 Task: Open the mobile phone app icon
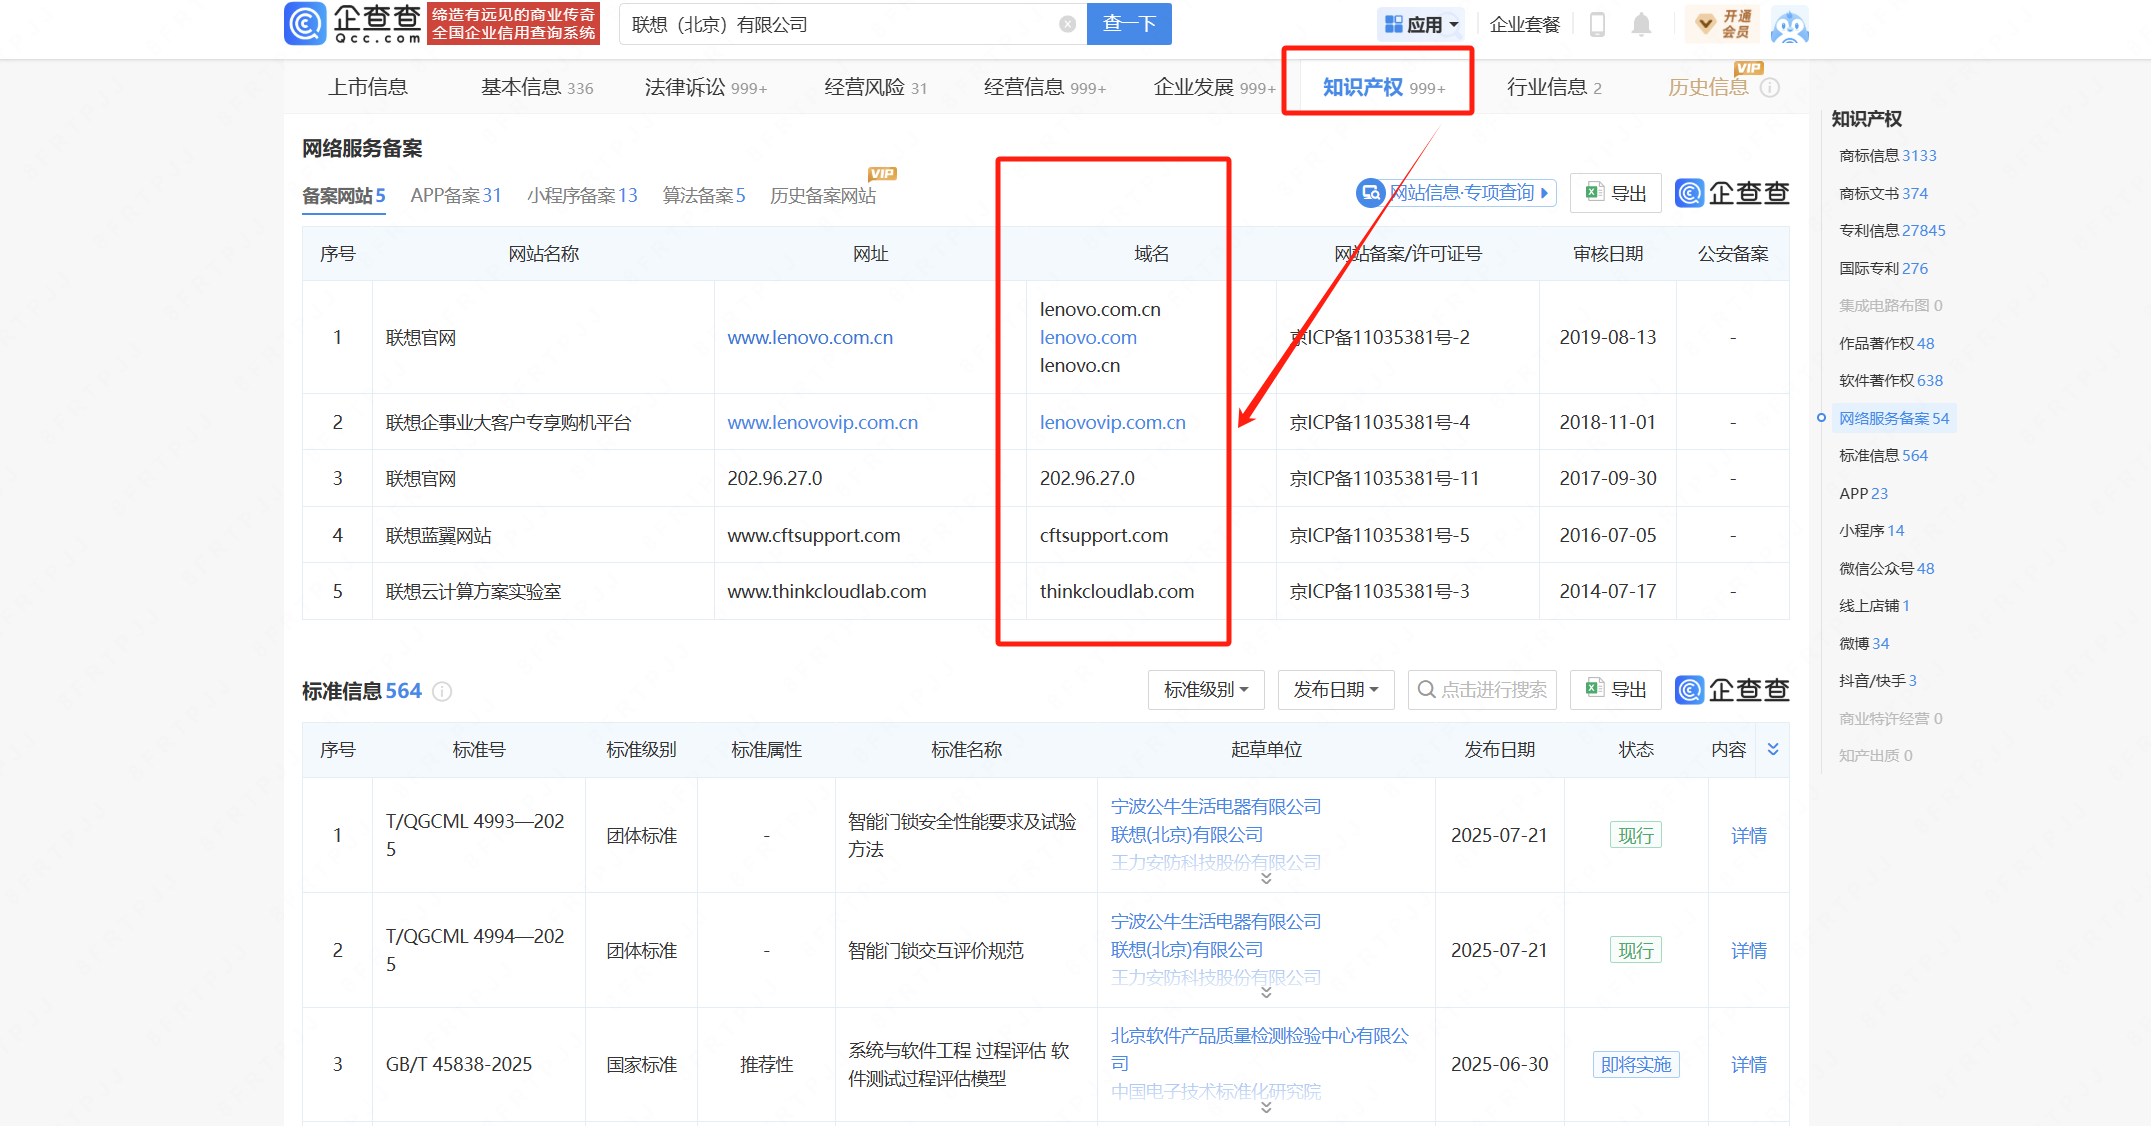[1597, 24]
